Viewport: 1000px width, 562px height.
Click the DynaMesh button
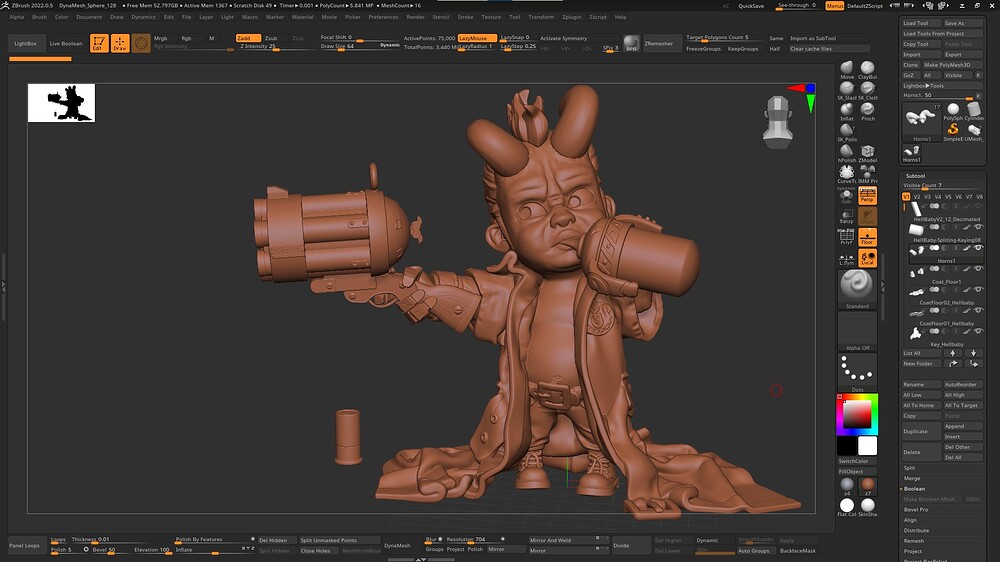(x=397, y=545)
